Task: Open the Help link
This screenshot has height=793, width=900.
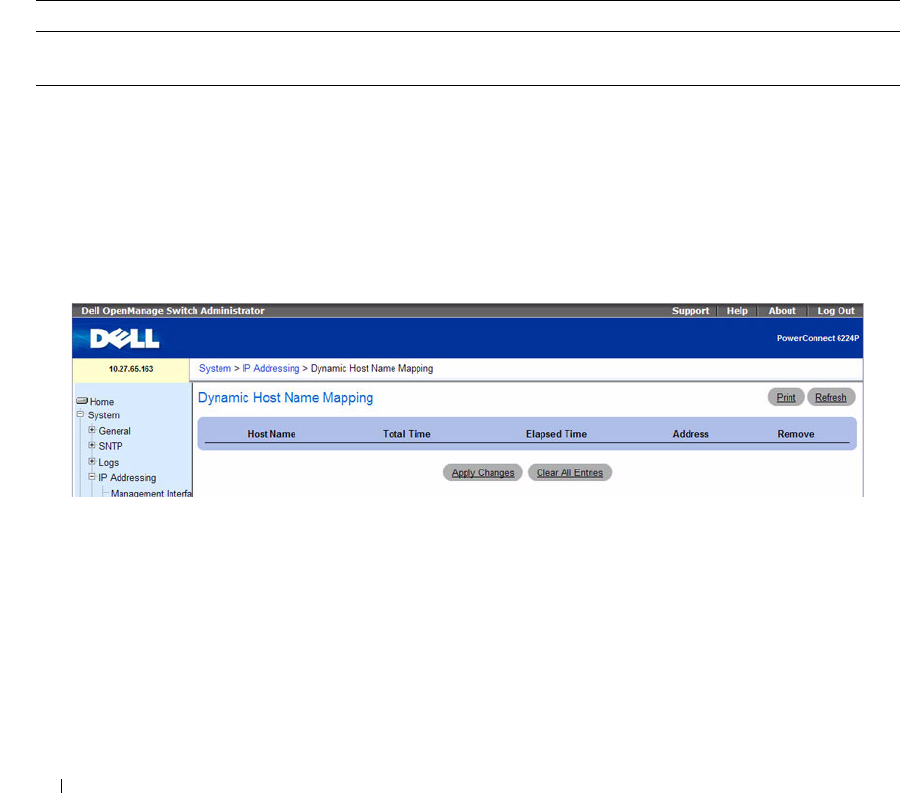Action: point(737,310)
